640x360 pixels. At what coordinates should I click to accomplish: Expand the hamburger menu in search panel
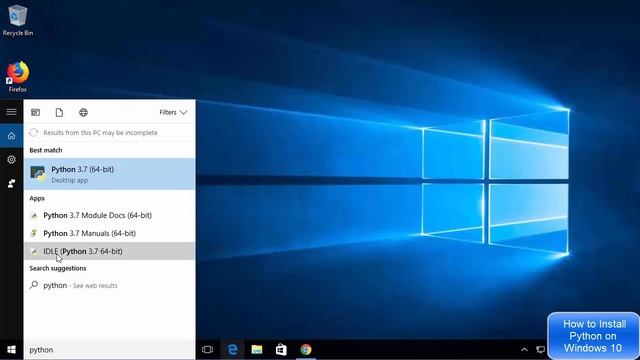11,112
